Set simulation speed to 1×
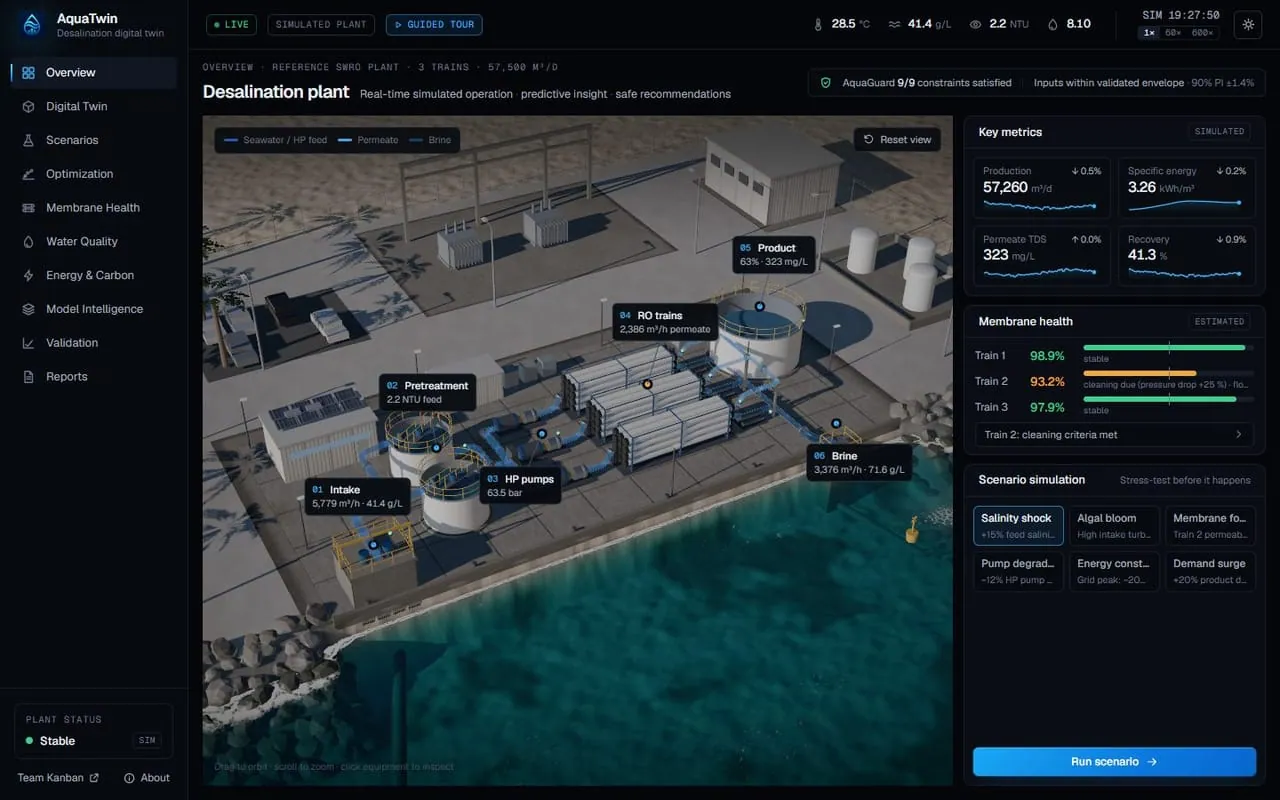This screenshot has width=1280, height=800. 1149,33
